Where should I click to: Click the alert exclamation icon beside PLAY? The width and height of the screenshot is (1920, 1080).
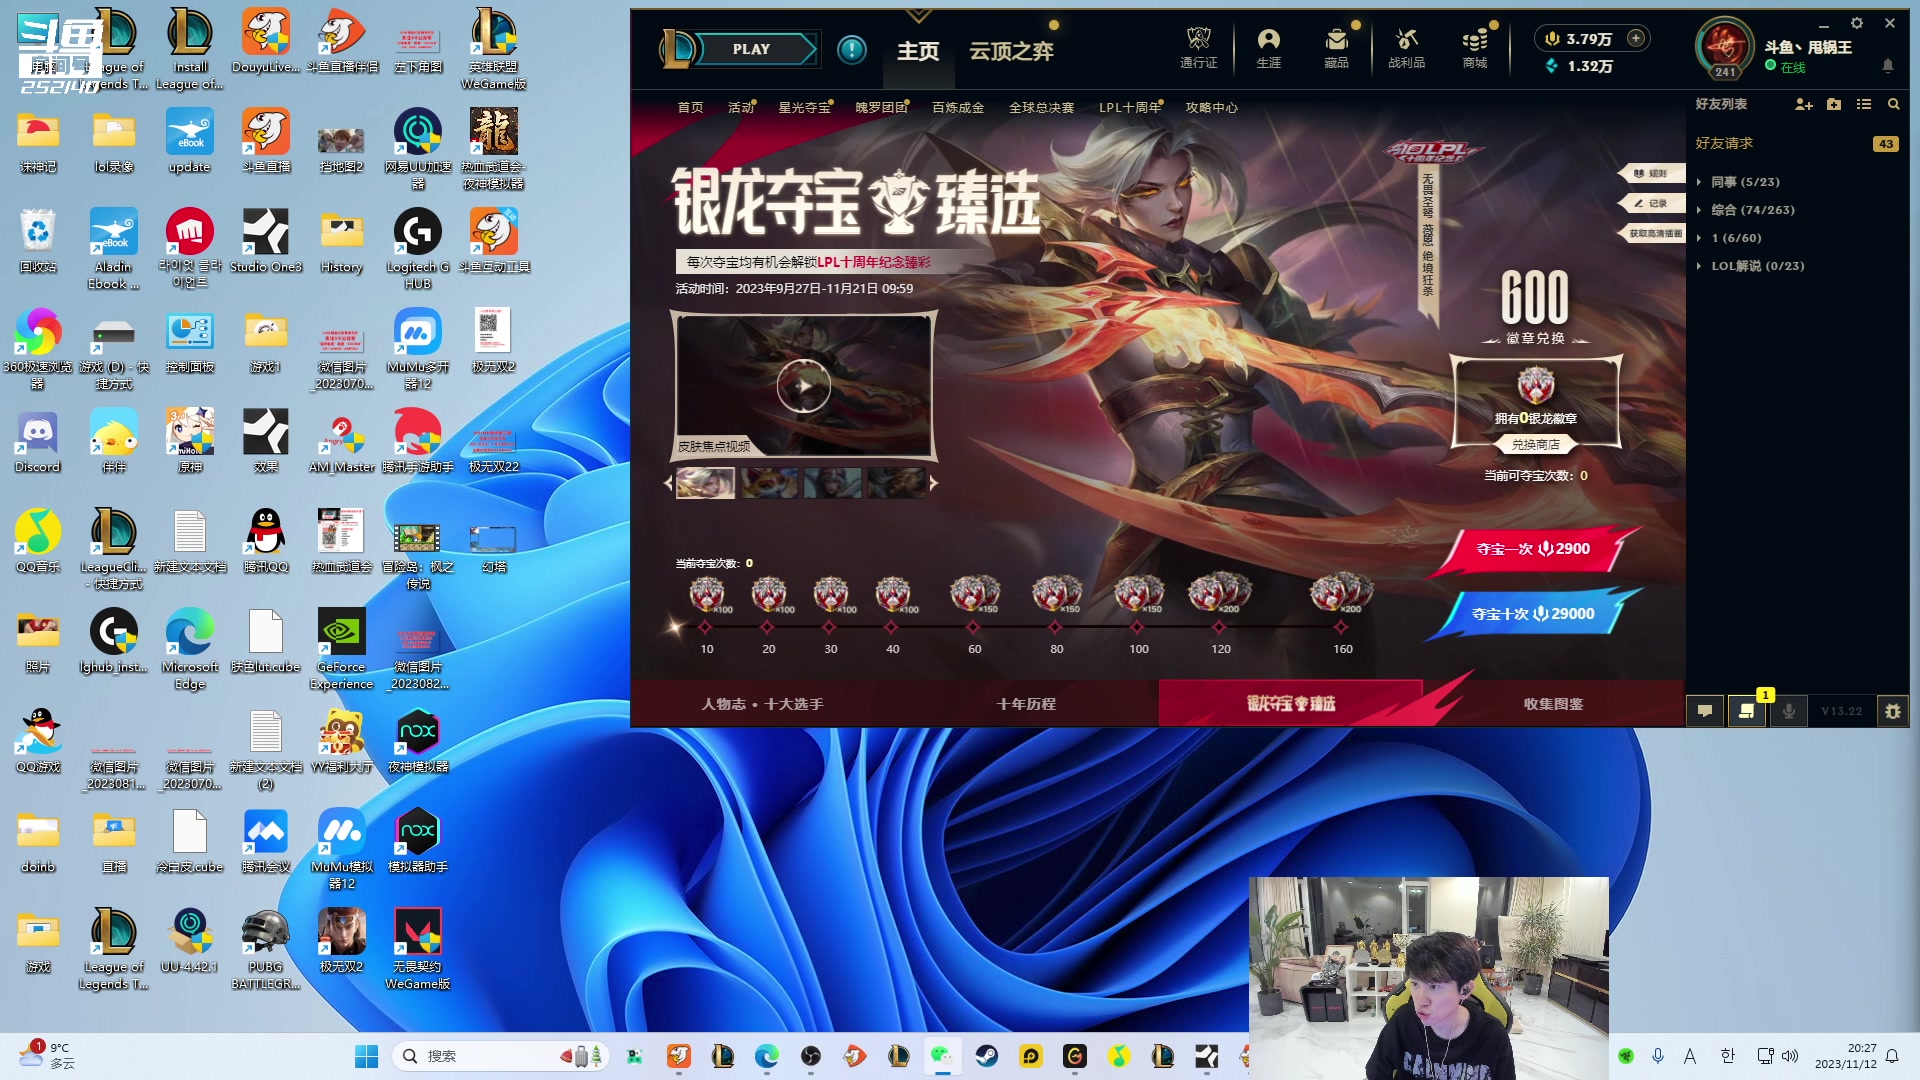click(852, 49)
